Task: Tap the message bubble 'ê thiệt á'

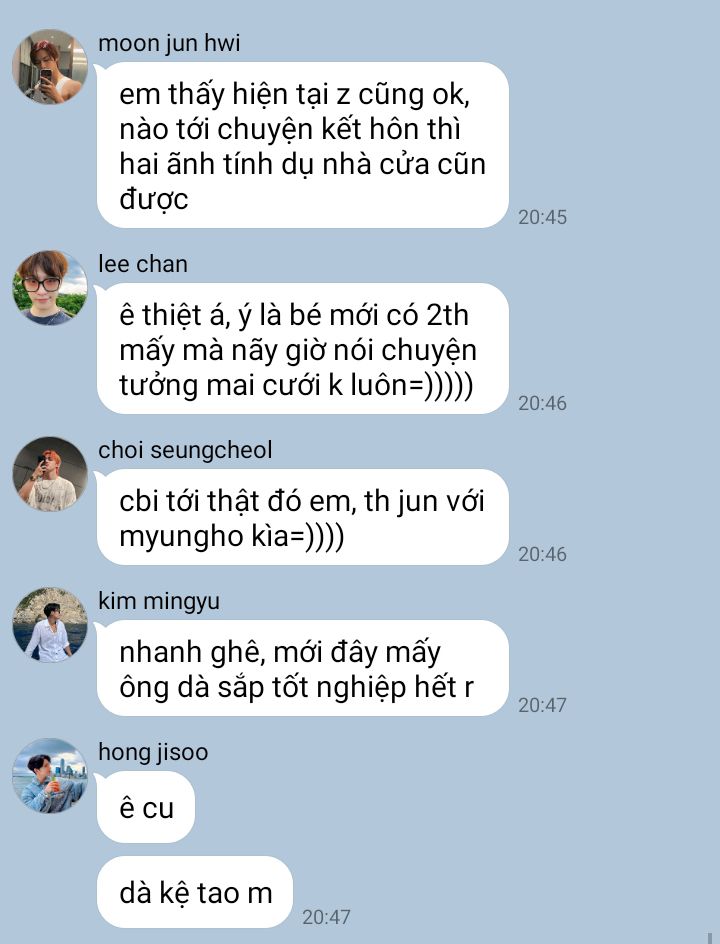Action: click(x=303, y=349)
